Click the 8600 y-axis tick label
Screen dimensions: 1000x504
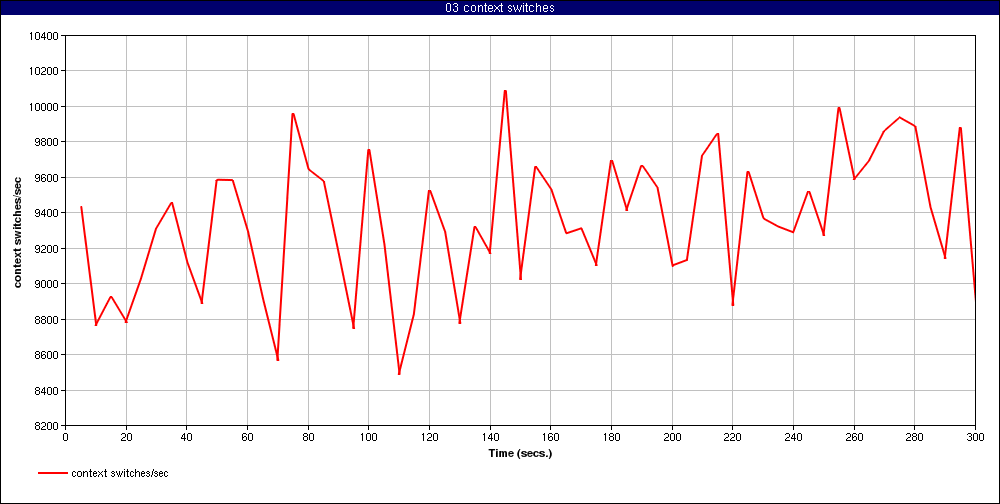pyautogui.click(x=47, y=354)
